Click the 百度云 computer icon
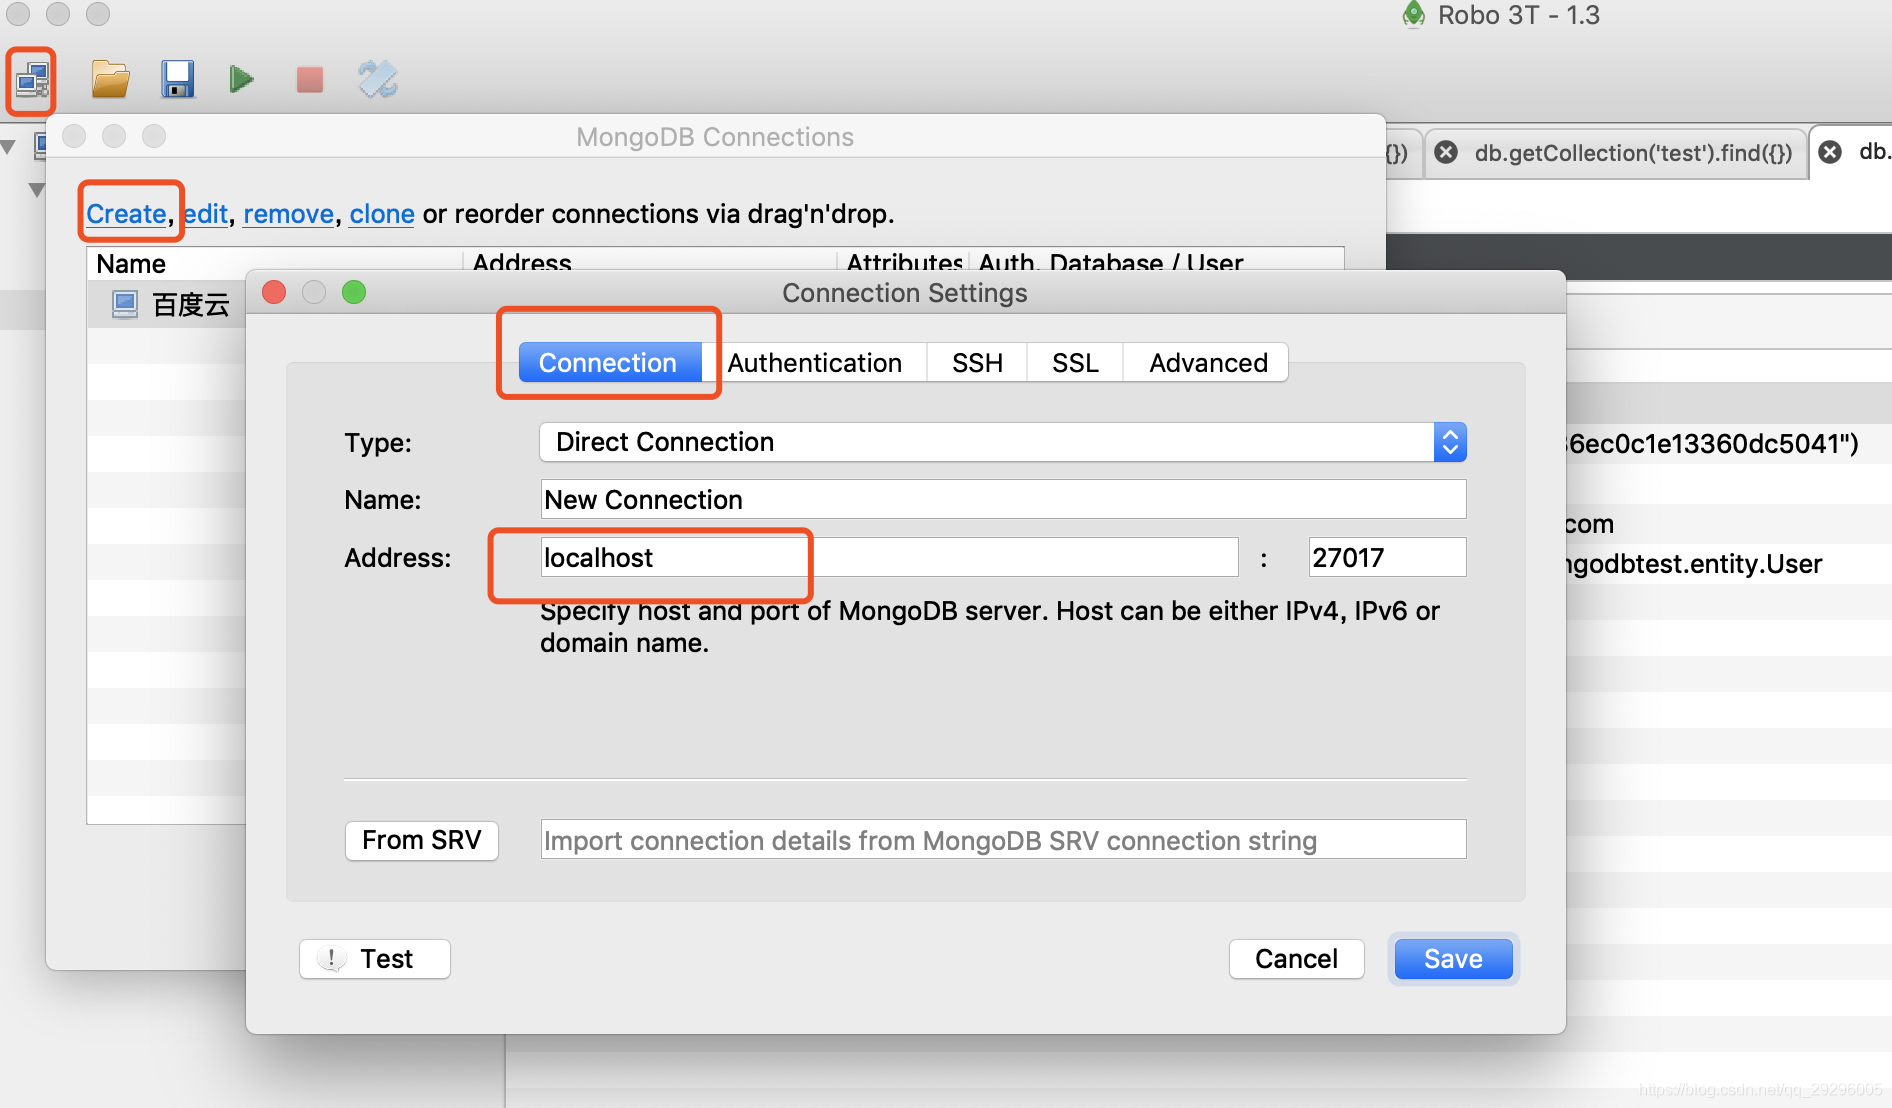 (x=125, y=304)
